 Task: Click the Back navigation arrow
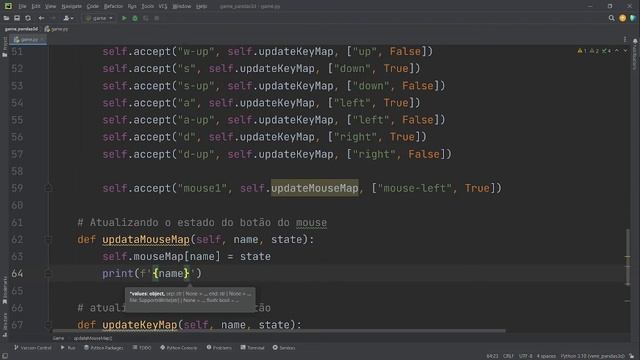pyautogui.click(x=41, y=18)
